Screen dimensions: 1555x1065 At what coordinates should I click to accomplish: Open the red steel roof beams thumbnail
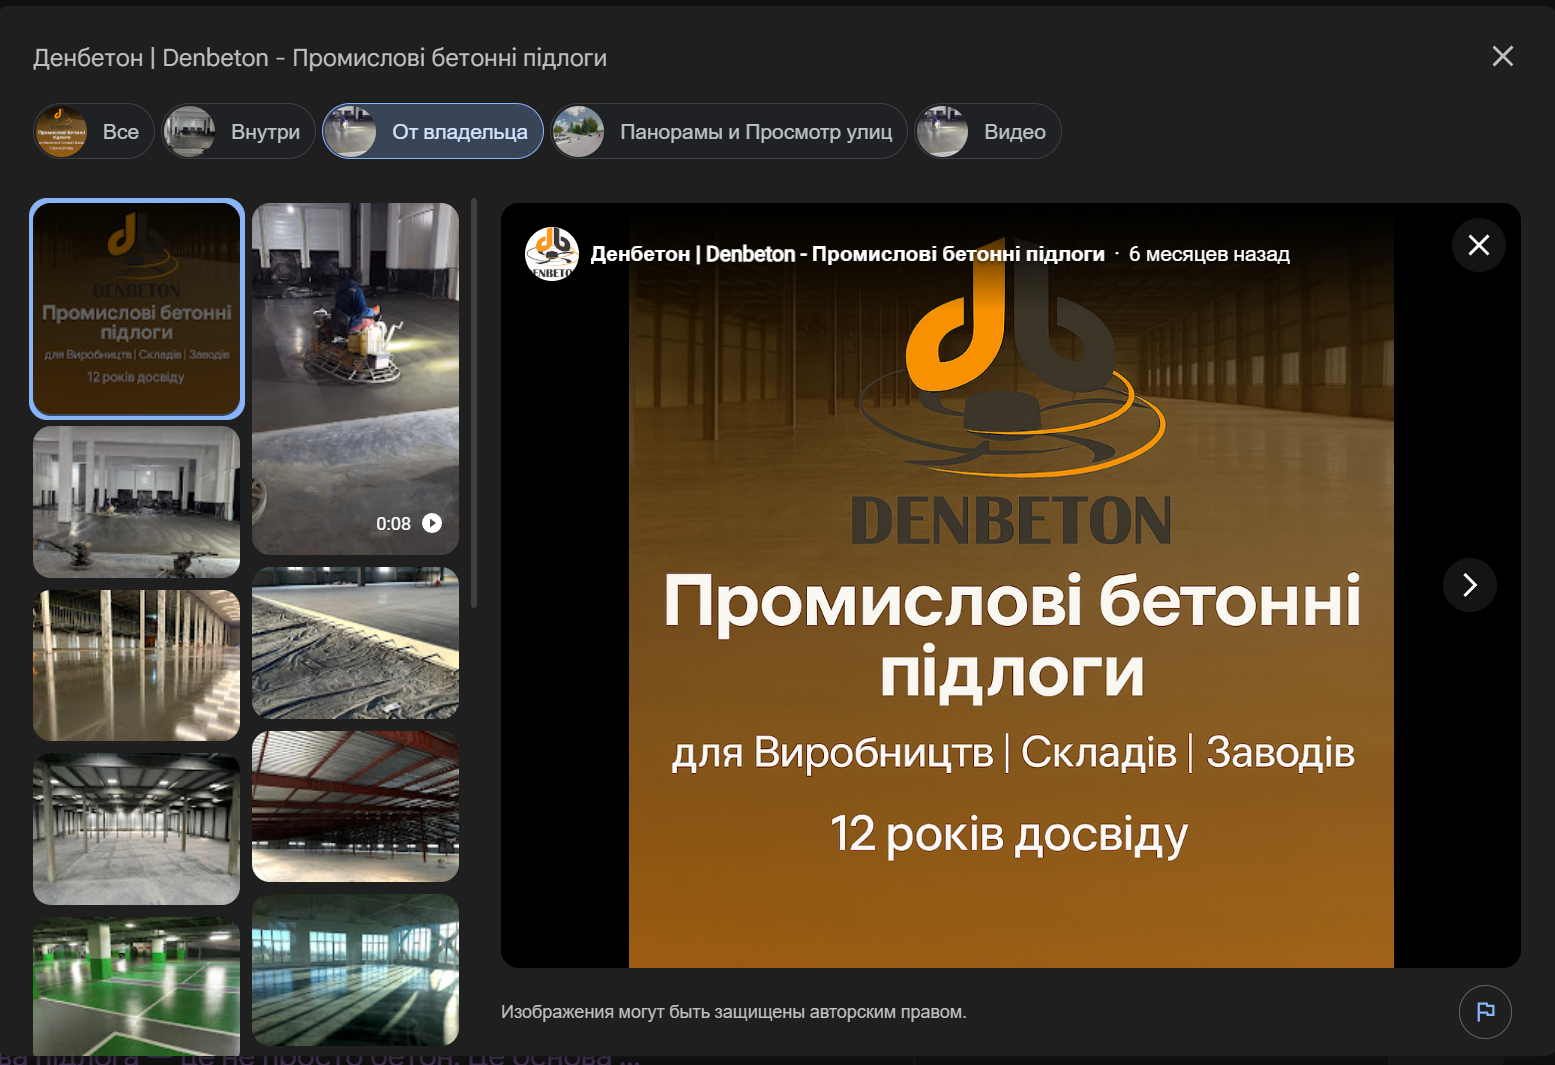click(355, 806)
